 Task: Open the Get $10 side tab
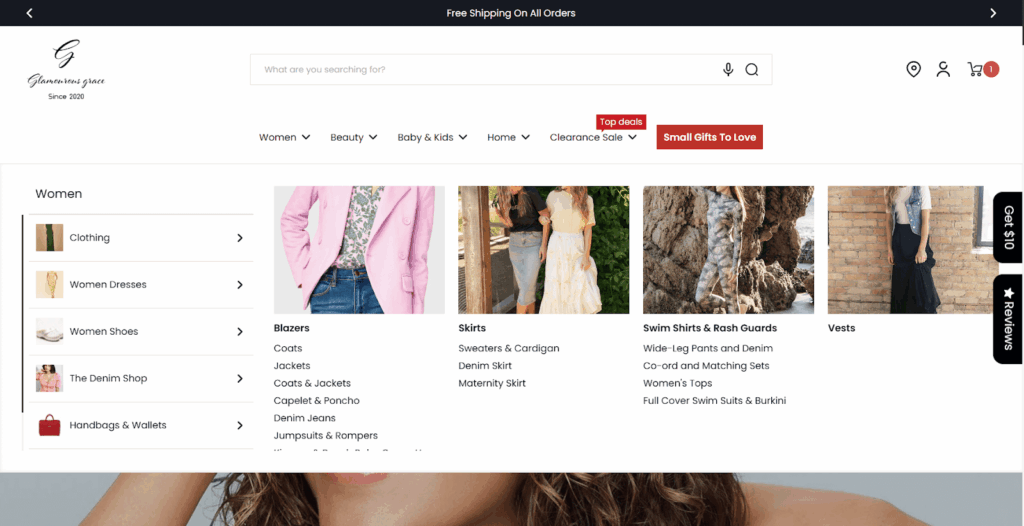[x=1008, y=227]
